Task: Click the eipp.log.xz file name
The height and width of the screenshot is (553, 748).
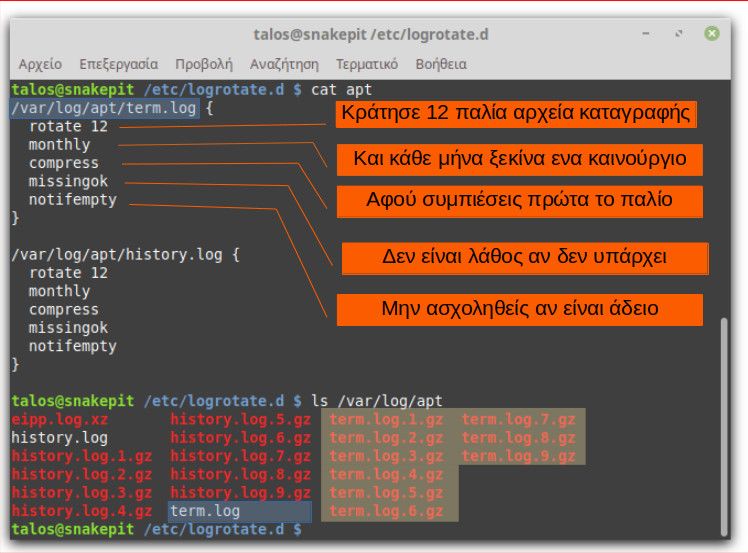Action: point(59,420)
